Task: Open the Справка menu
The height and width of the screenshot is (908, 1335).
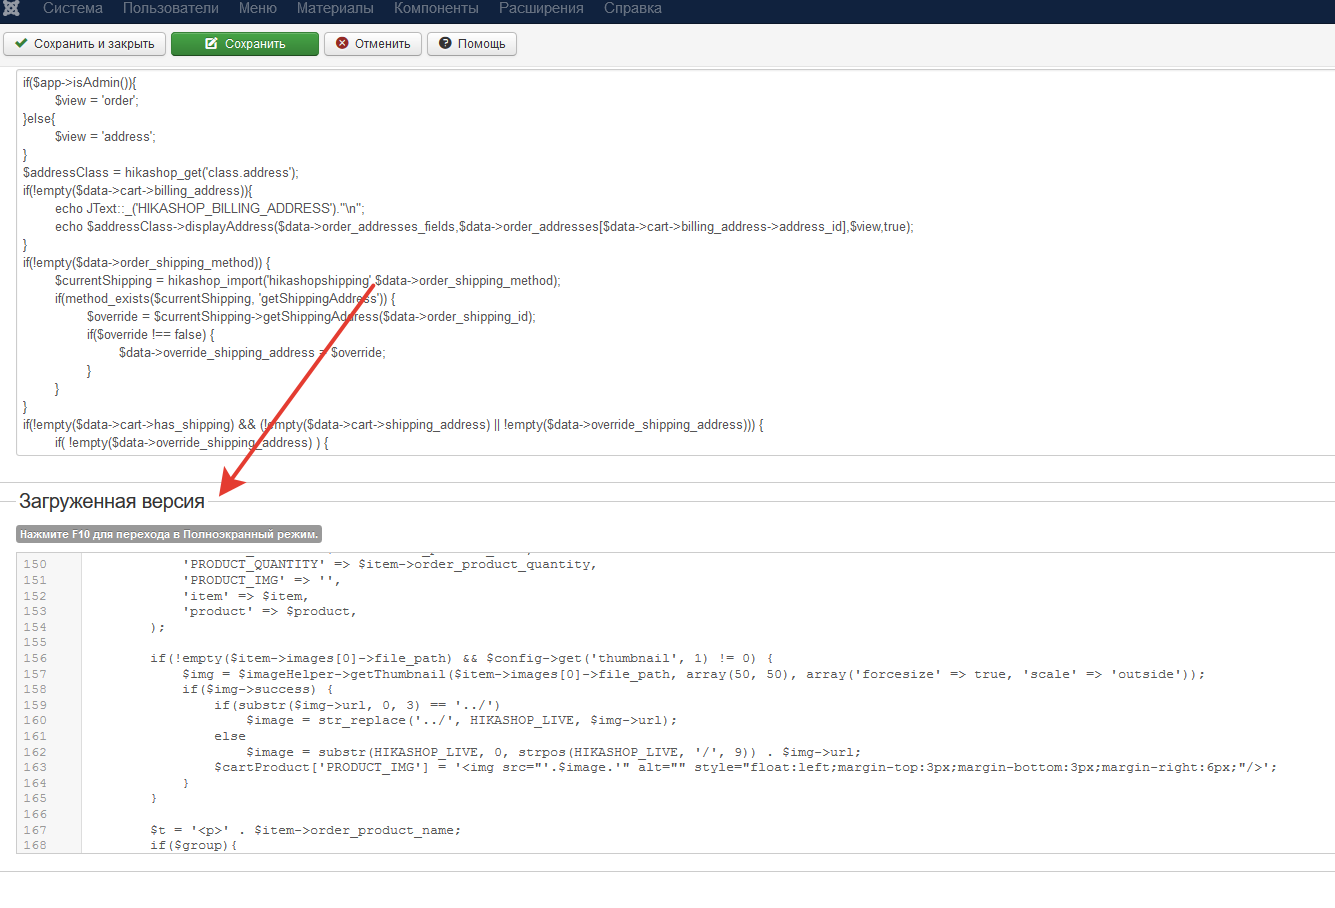Action: coord(632,8)
